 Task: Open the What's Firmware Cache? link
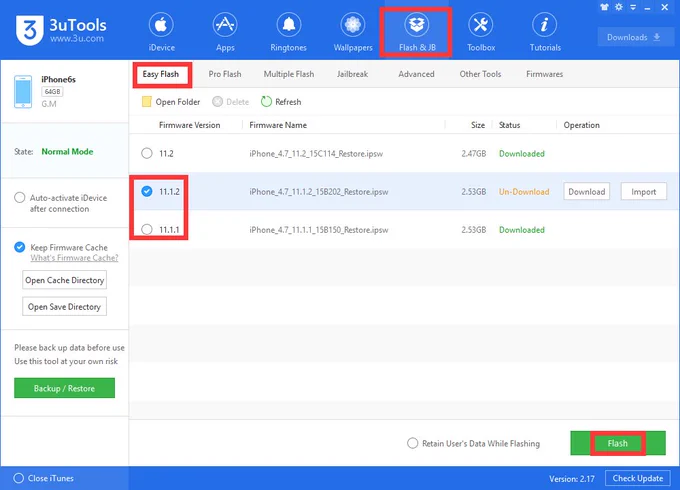(74, 258)
